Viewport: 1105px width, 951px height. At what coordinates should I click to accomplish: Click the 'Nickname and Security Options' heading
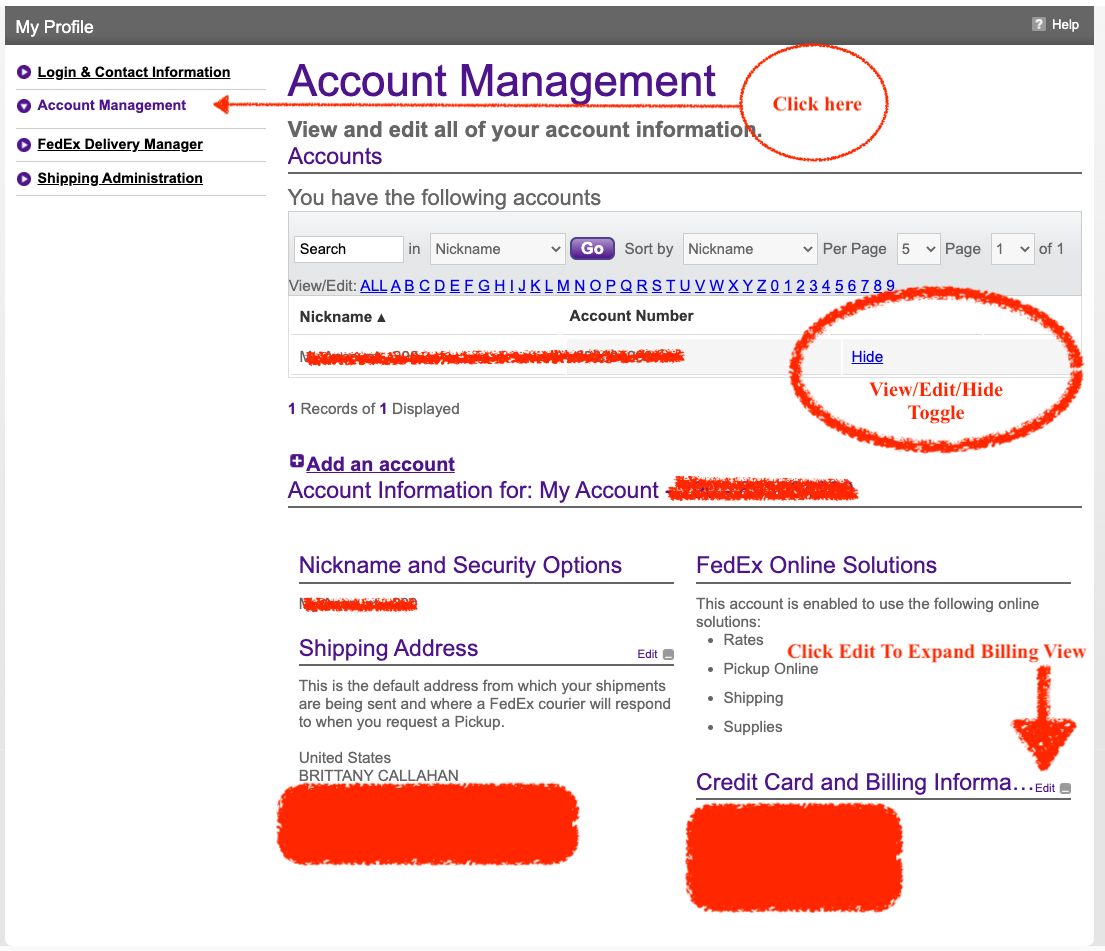pos(460,565)
